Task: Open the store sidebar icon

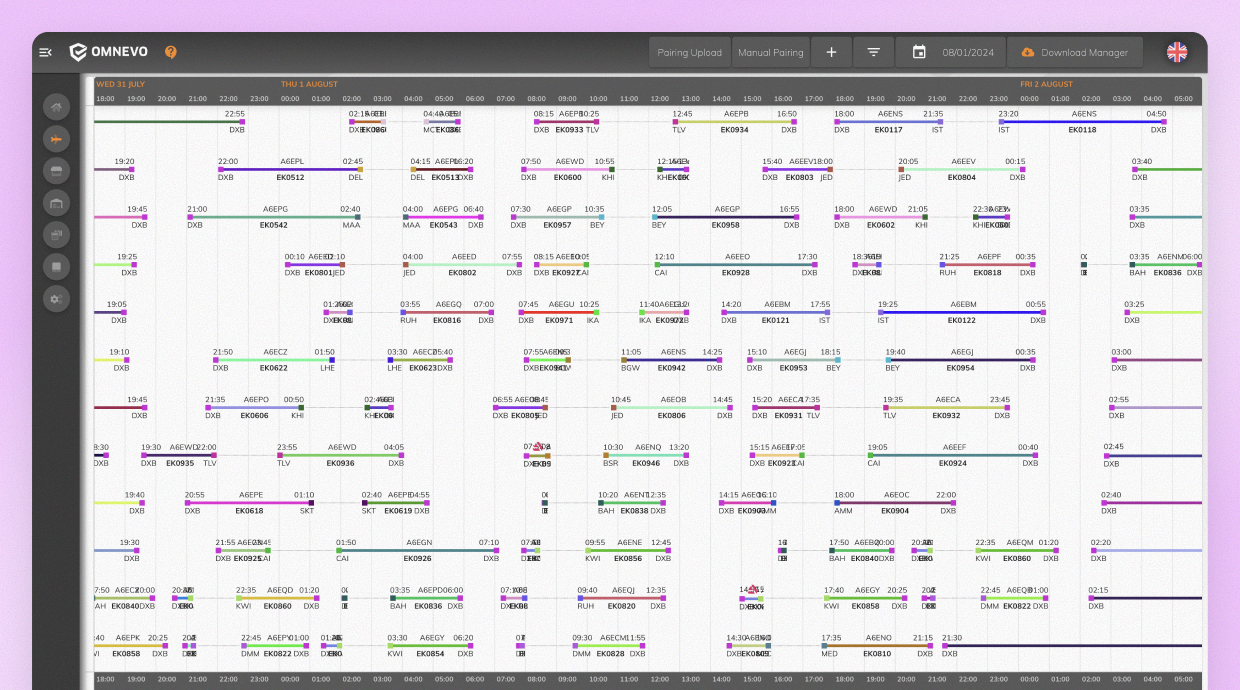Action: click(x=56, y=171)
